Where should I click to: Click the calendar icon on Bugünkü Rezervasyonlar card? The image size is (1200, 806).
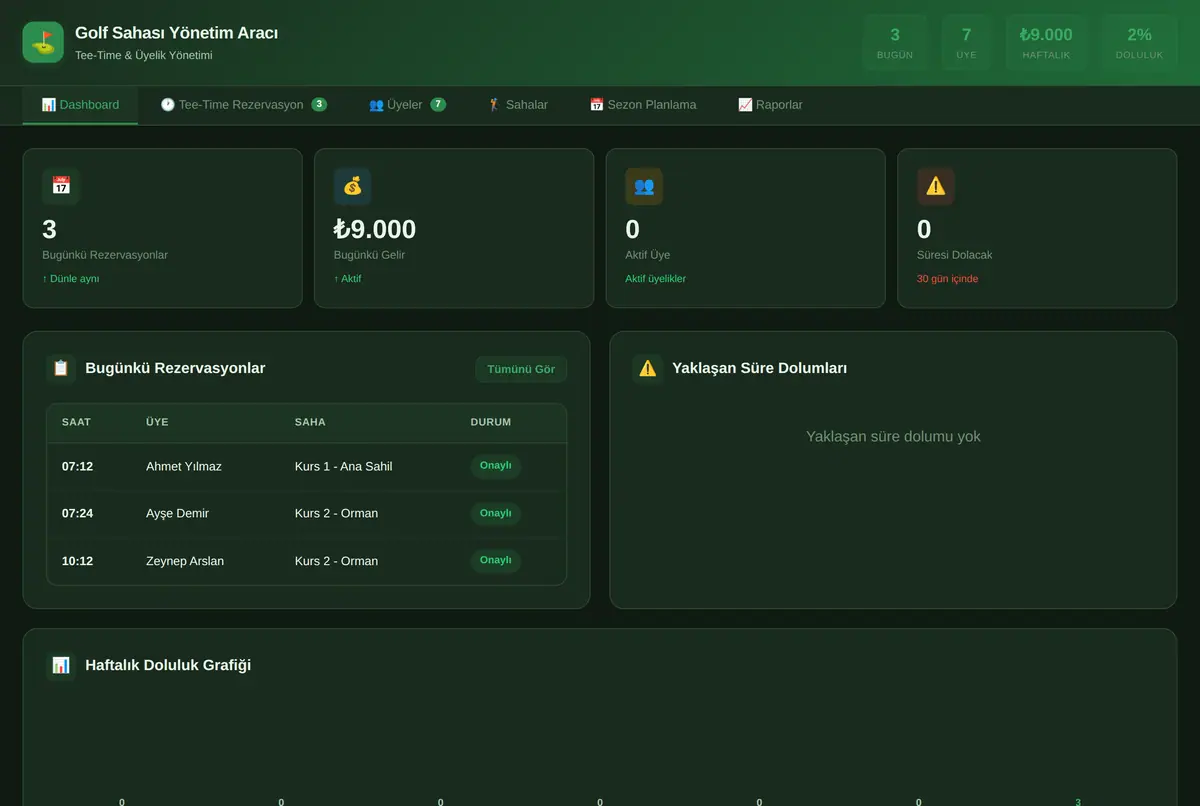(x=61, y=186)
